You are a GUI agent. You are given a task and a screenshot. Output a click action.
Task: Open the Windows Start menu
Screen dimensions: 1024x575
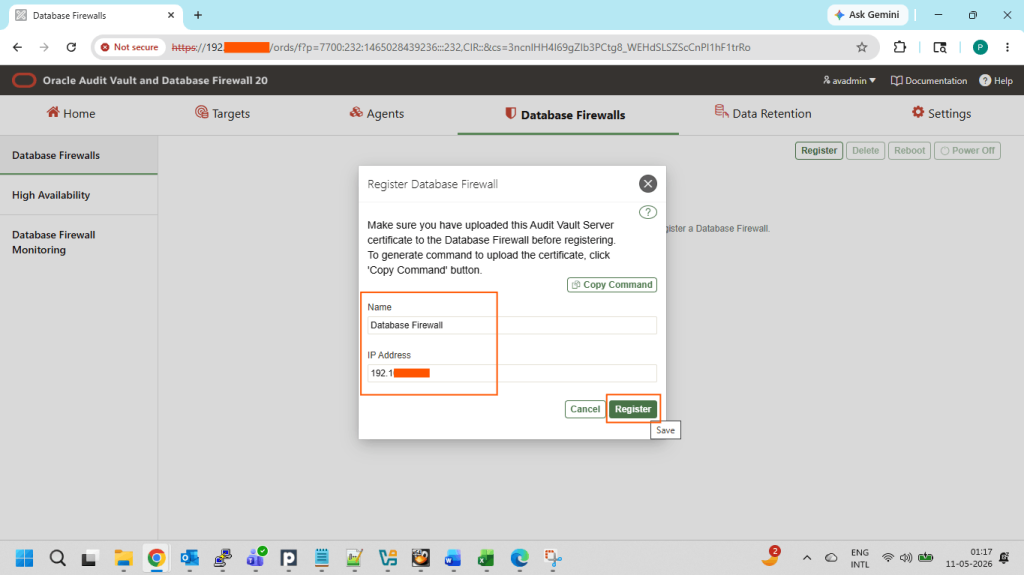24,558
